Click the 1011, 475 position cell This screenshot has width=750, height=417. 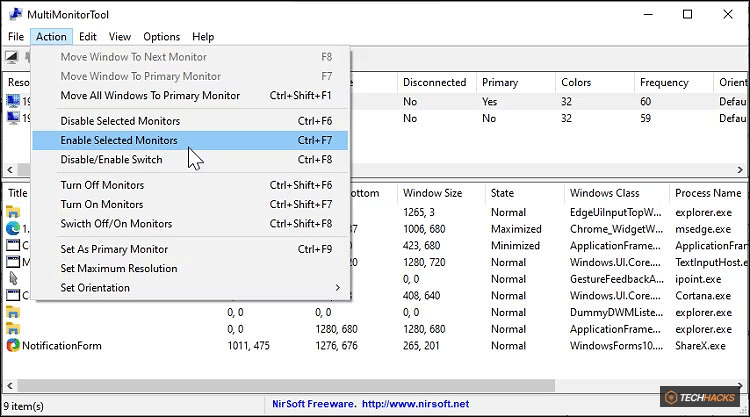248,346
